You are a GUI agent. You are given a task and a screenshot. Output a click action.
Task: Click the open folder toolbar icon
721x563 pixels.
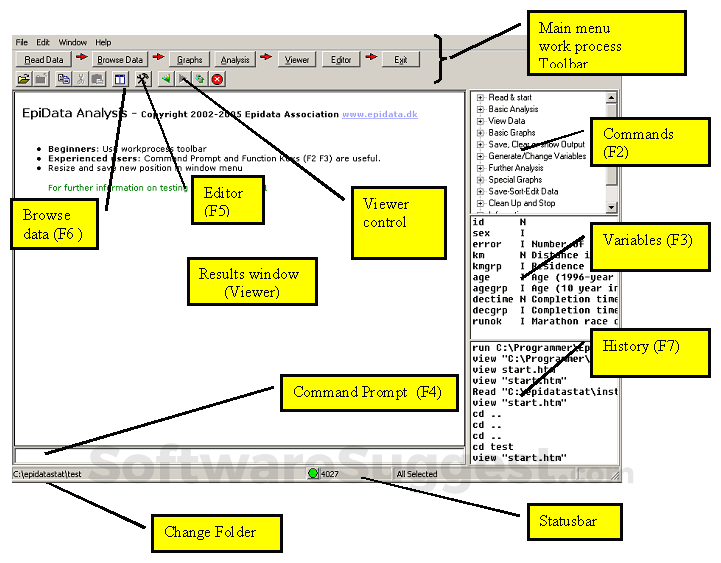pos(23,79)
